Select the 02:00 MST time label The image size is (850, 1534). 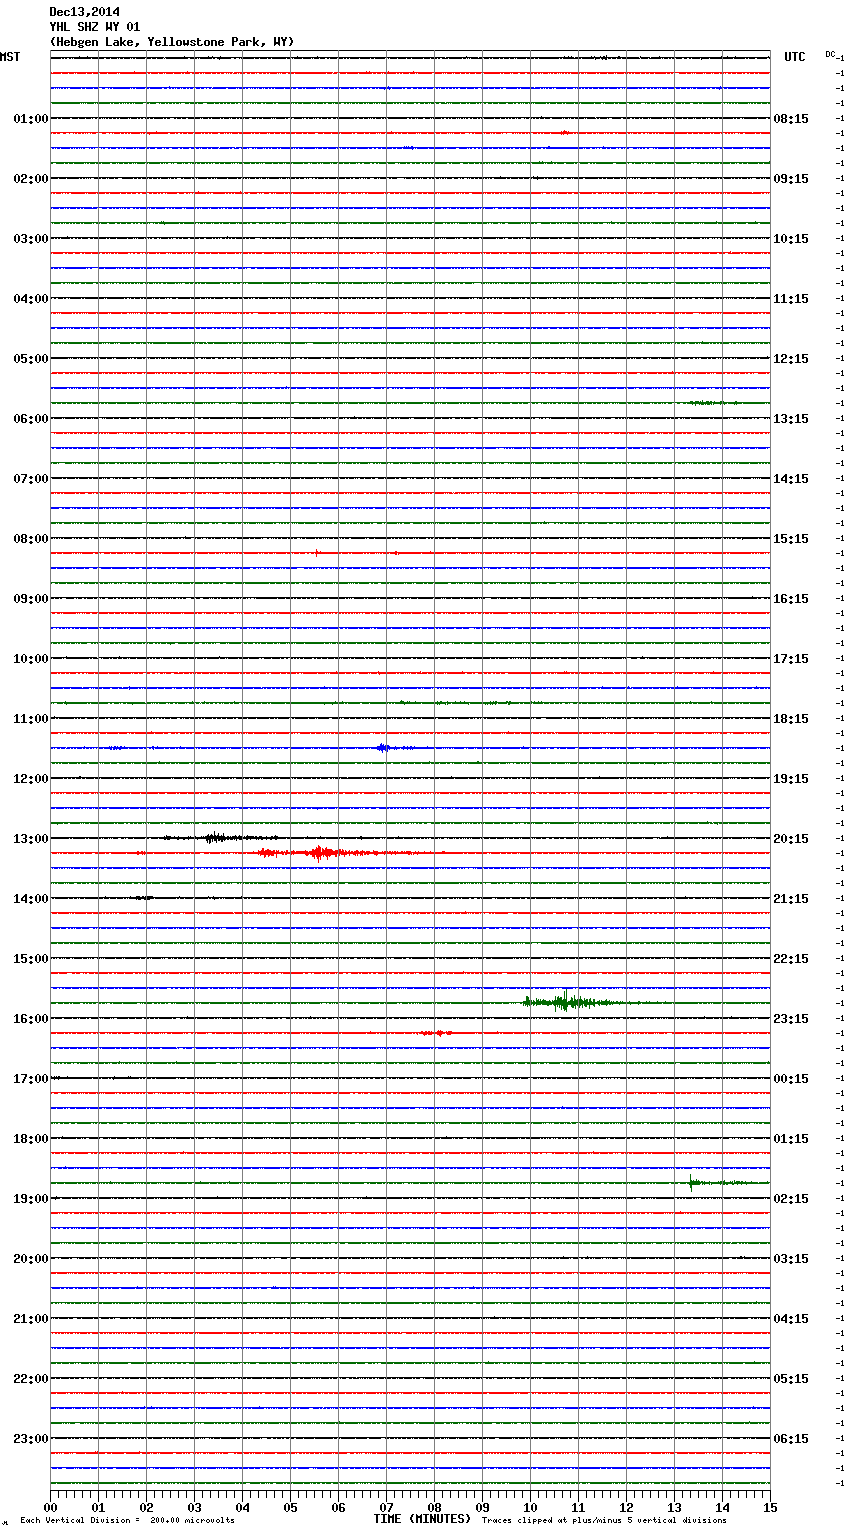tap(31, 179)
